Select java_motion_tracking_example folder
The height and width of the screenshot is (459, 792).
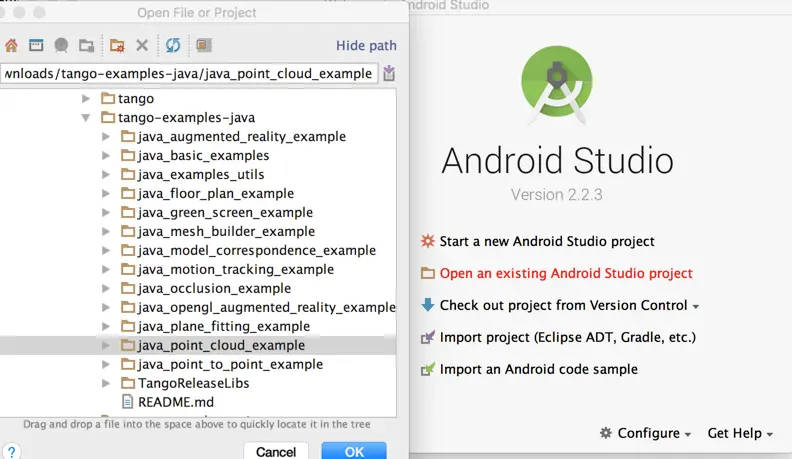point(236,270)
